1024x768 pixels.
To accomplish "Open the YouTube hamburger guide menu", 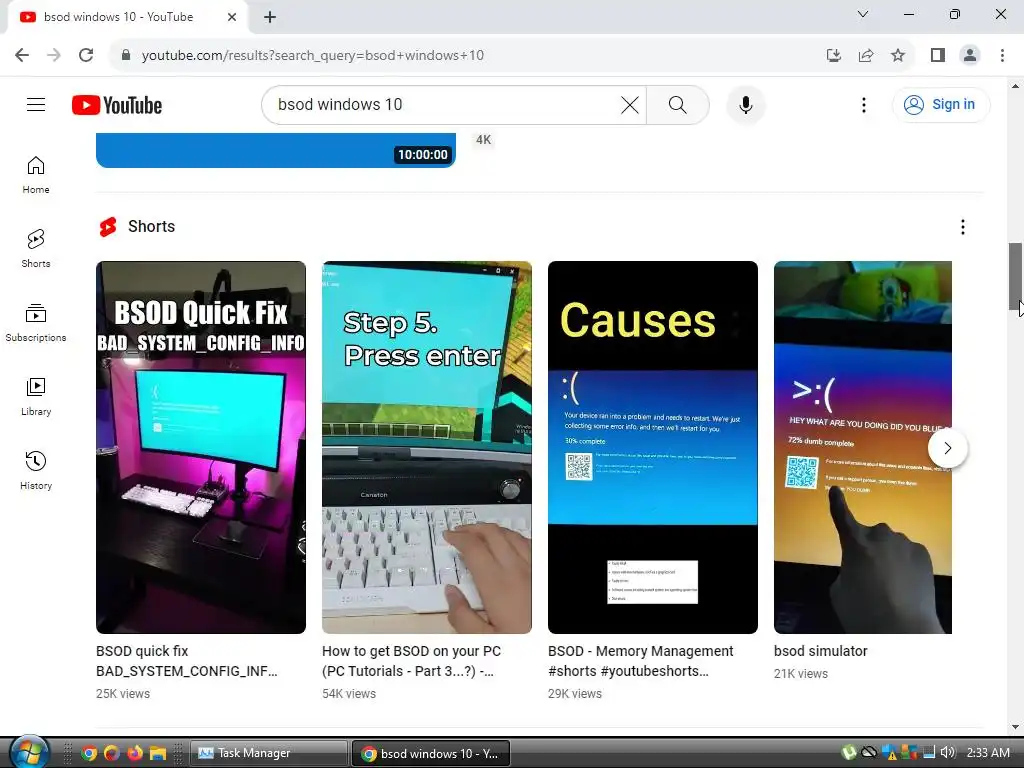I will pyautogui.click(x=36, y=104).
